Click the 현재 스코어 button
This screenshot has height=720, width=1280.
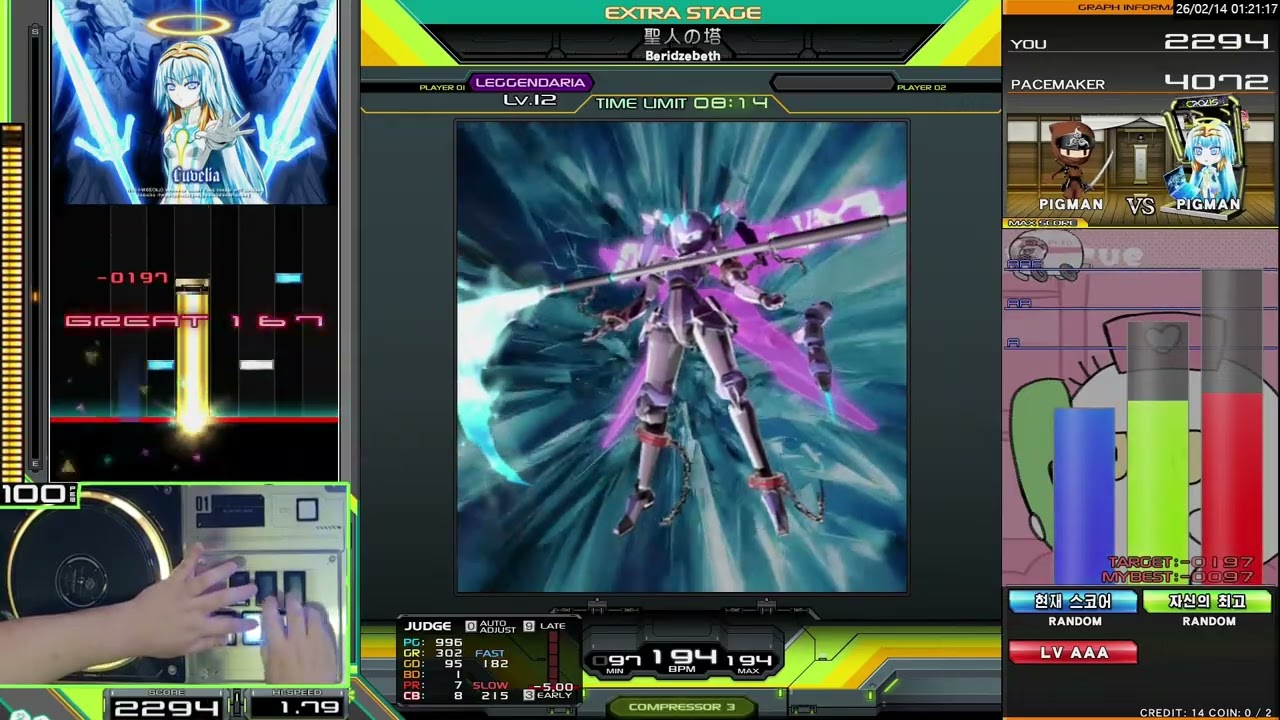point(1073,601)
